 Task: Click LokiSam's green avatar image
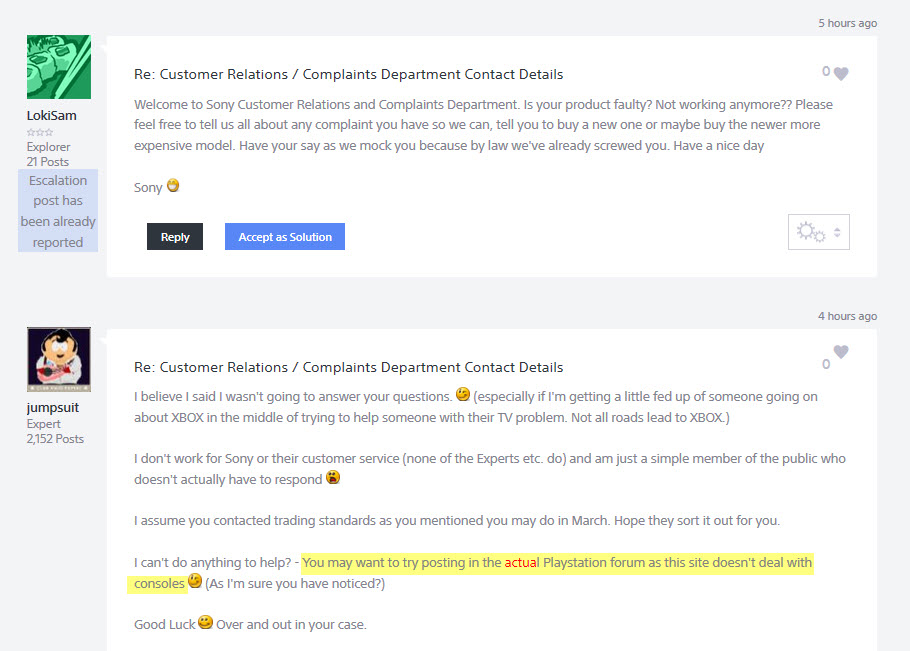[58, 67]
